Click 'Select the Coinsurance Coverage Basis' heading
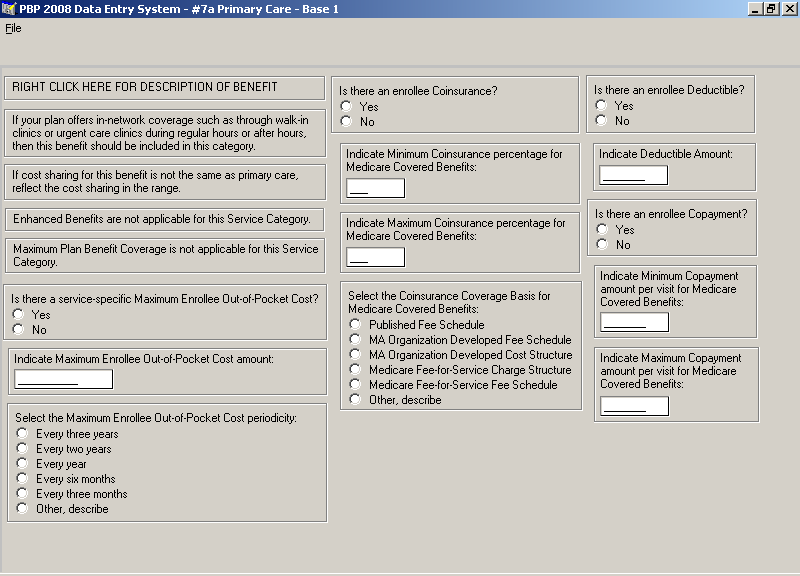The height and width of the screenshot is (576, 800). click(x=449, y=302)
